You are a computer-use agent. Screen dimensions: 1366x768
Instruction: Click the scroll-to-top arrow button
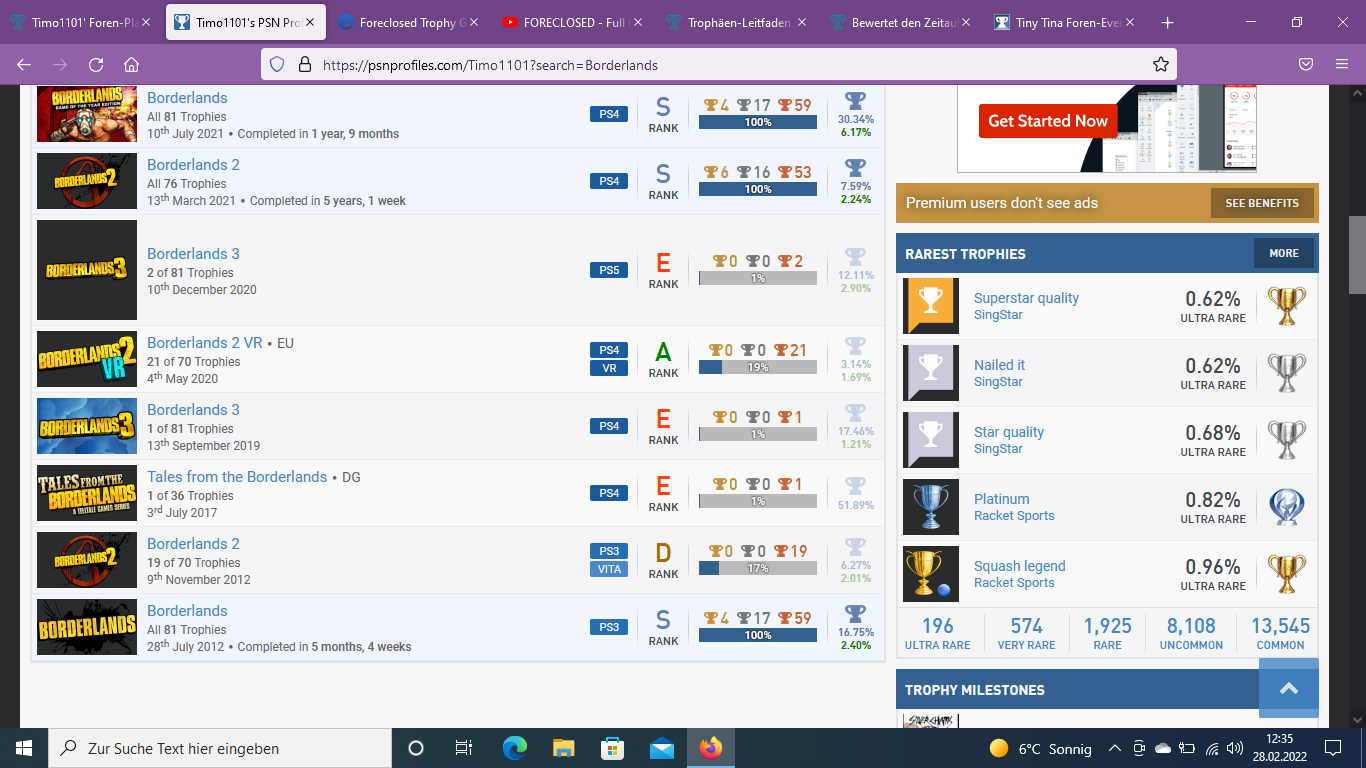pyautogui.click(x=1288, y=688)
